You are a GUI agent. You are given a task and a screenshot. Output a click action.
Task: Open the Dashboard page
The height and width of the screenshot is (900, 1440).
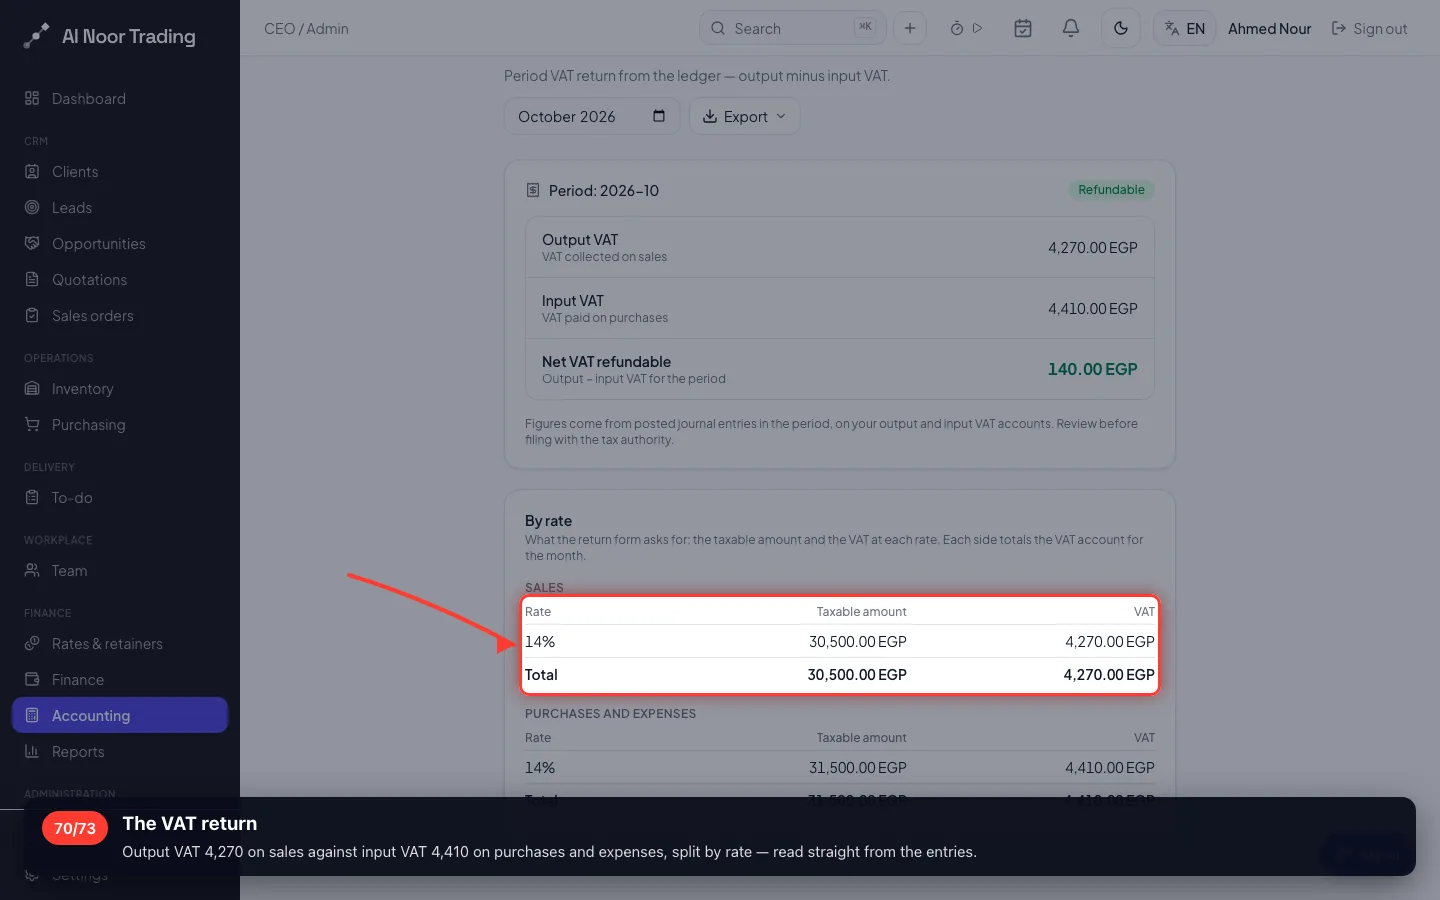(x=120, y=99)
